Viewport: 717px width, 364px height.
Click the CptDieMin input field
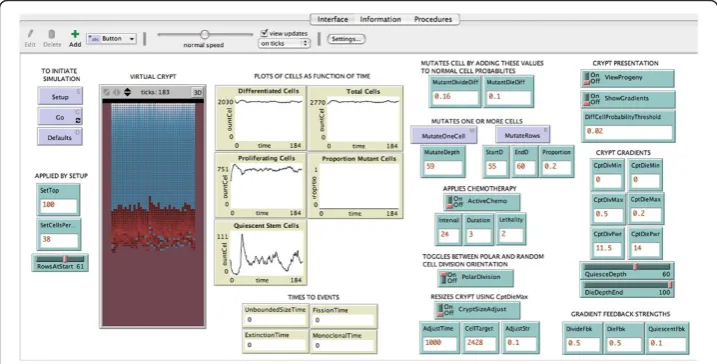tap(645, 181)
